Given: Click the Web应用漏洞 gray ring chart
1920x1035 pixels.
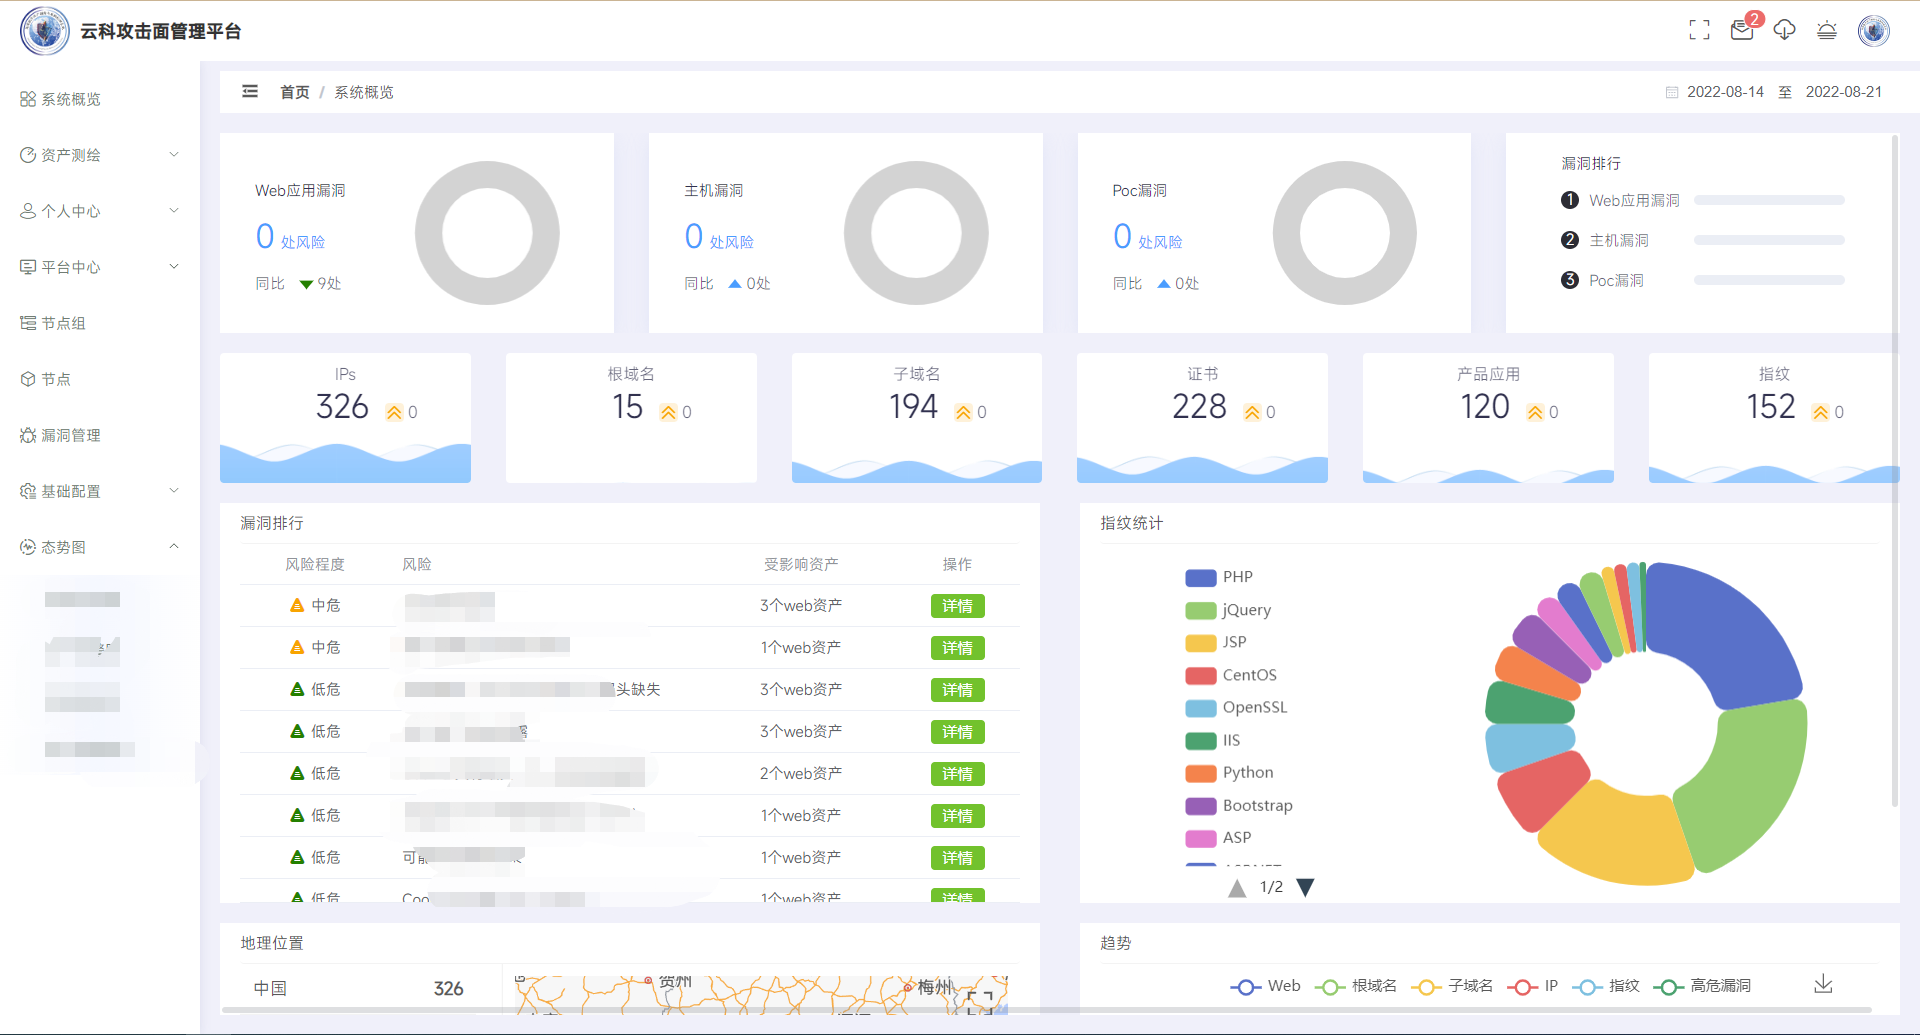Looking at the screenshot, I should [487, 233].
